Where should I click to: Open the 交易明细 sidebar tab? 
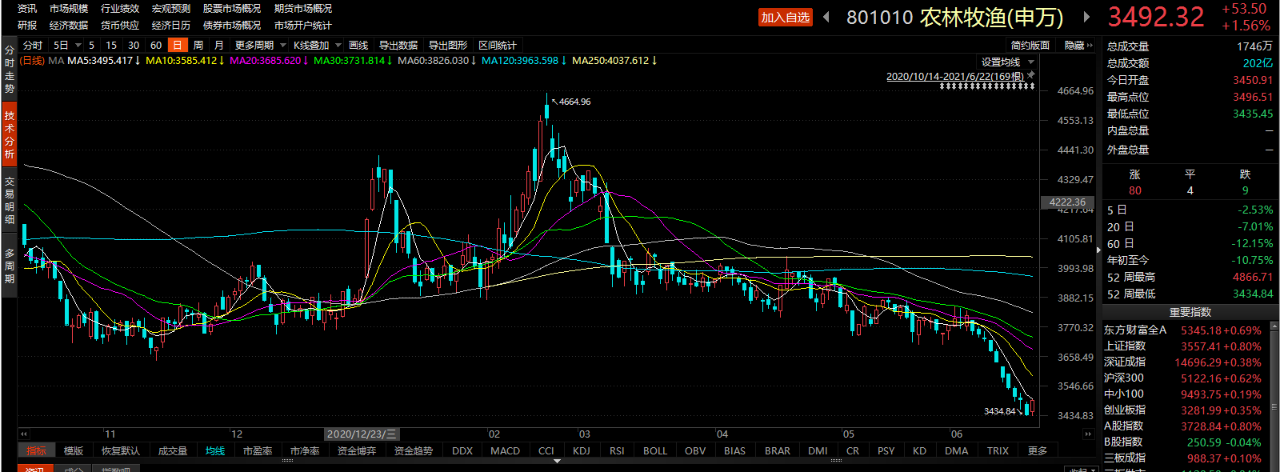coord(9,200)
